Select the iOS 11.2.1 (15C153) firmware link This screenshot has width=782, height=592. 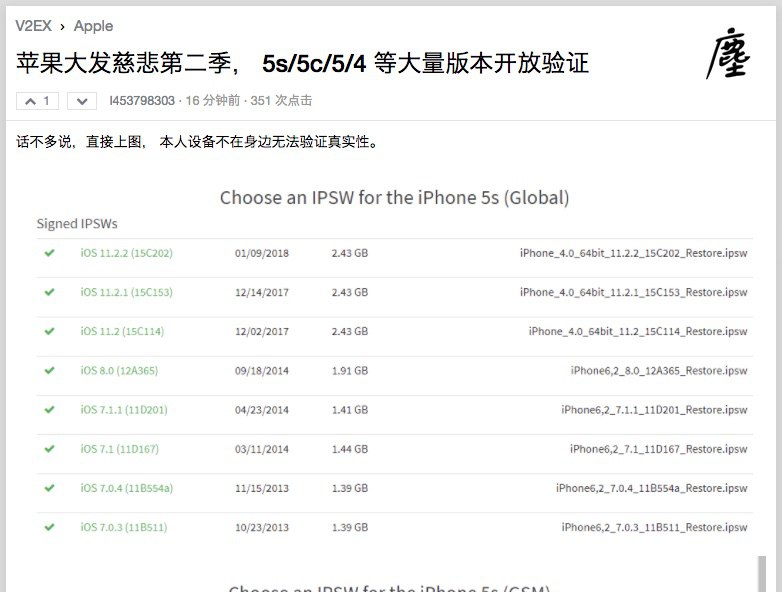click(126, 292)
